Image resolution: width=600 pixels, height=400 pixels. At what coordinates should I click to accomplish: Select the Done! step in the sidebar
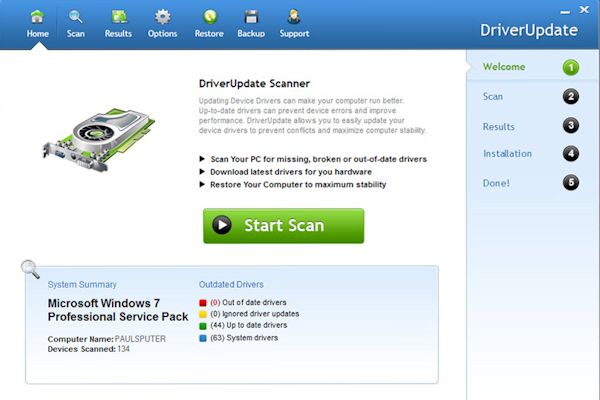point(496,183)
